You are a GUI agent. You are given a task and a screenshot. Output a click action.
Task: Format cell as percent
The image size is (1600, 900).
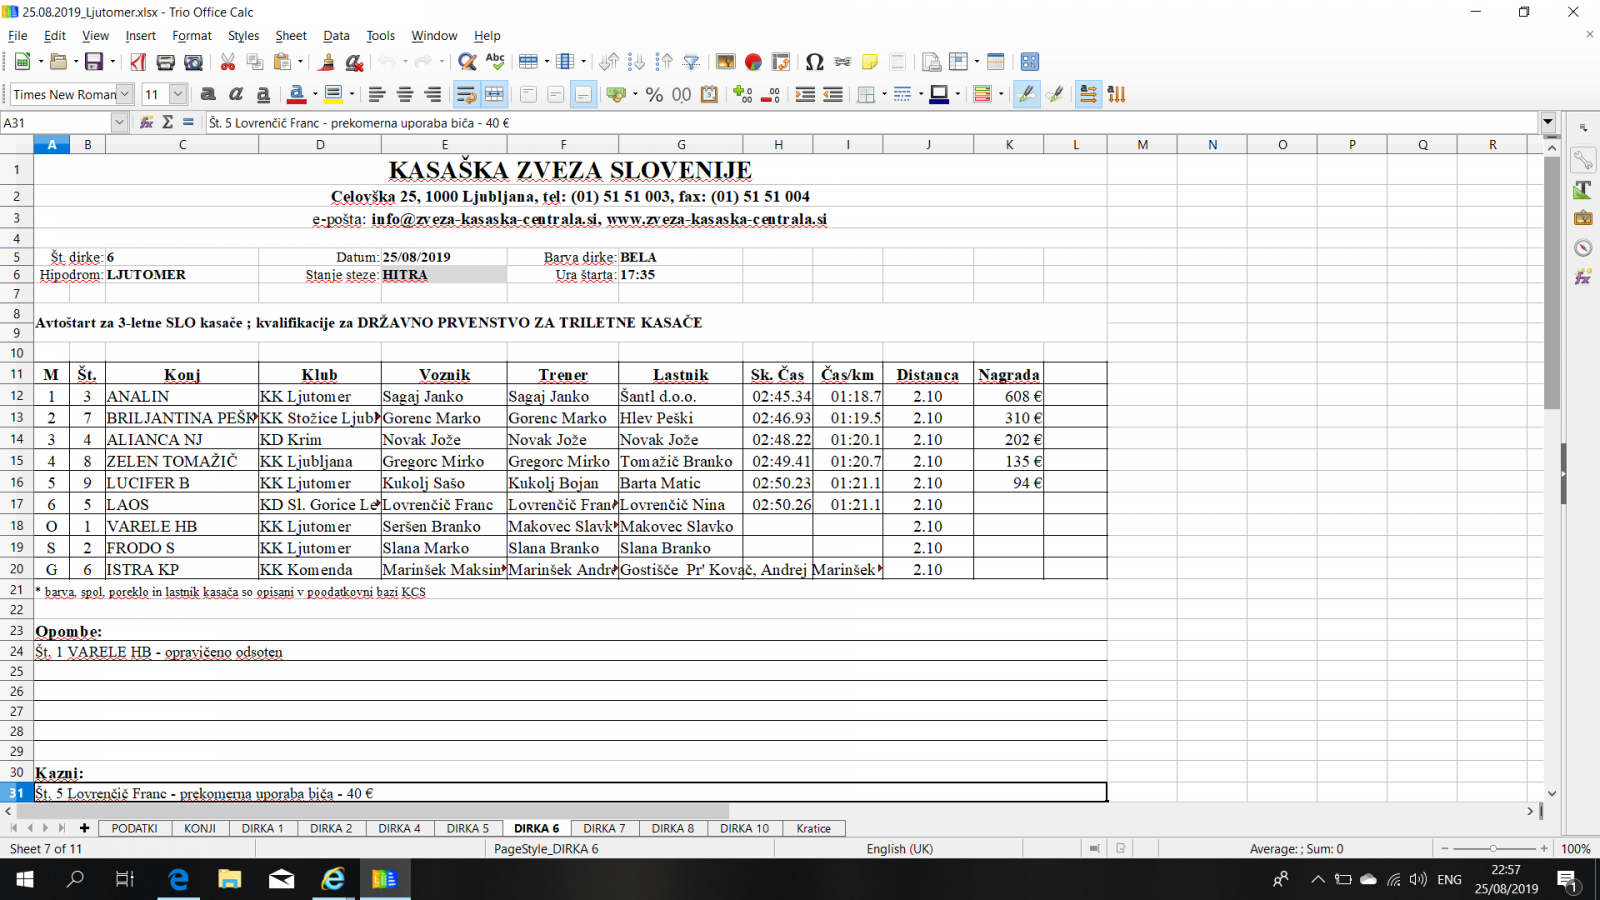pos(654,94)
